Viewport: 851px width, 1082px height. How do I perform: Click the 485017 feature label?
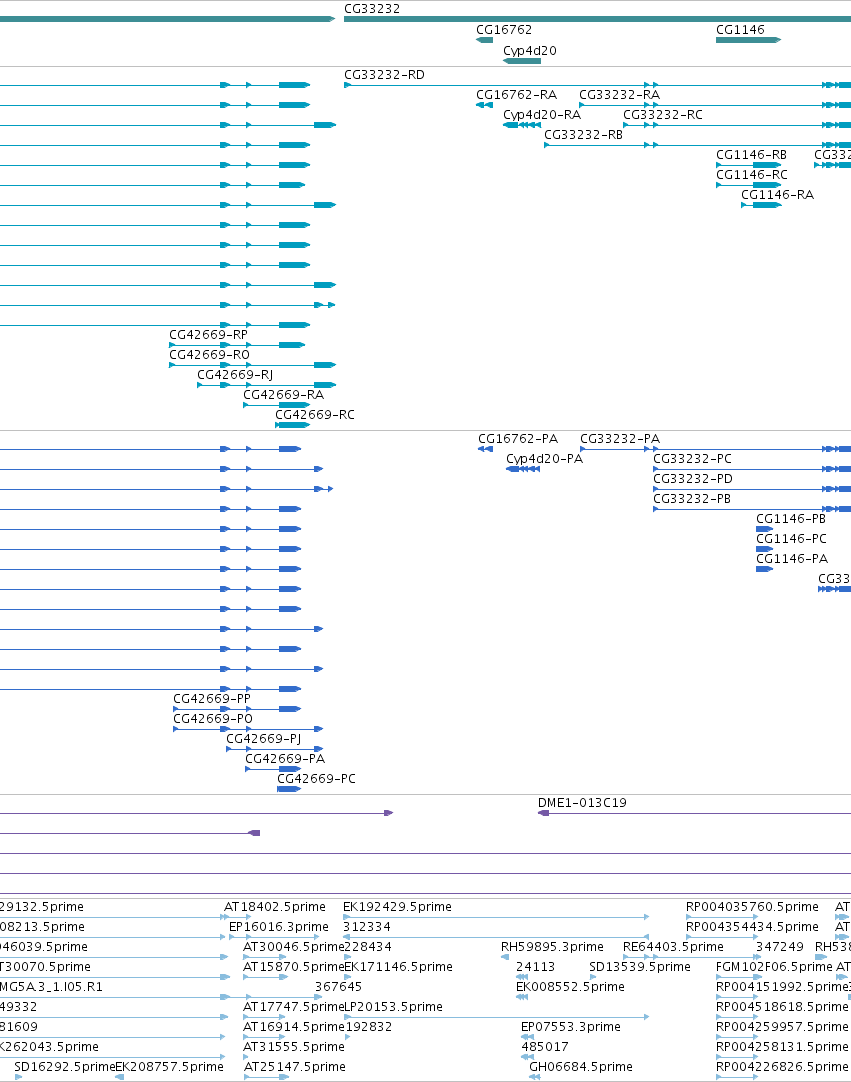tap(545, 1047)
